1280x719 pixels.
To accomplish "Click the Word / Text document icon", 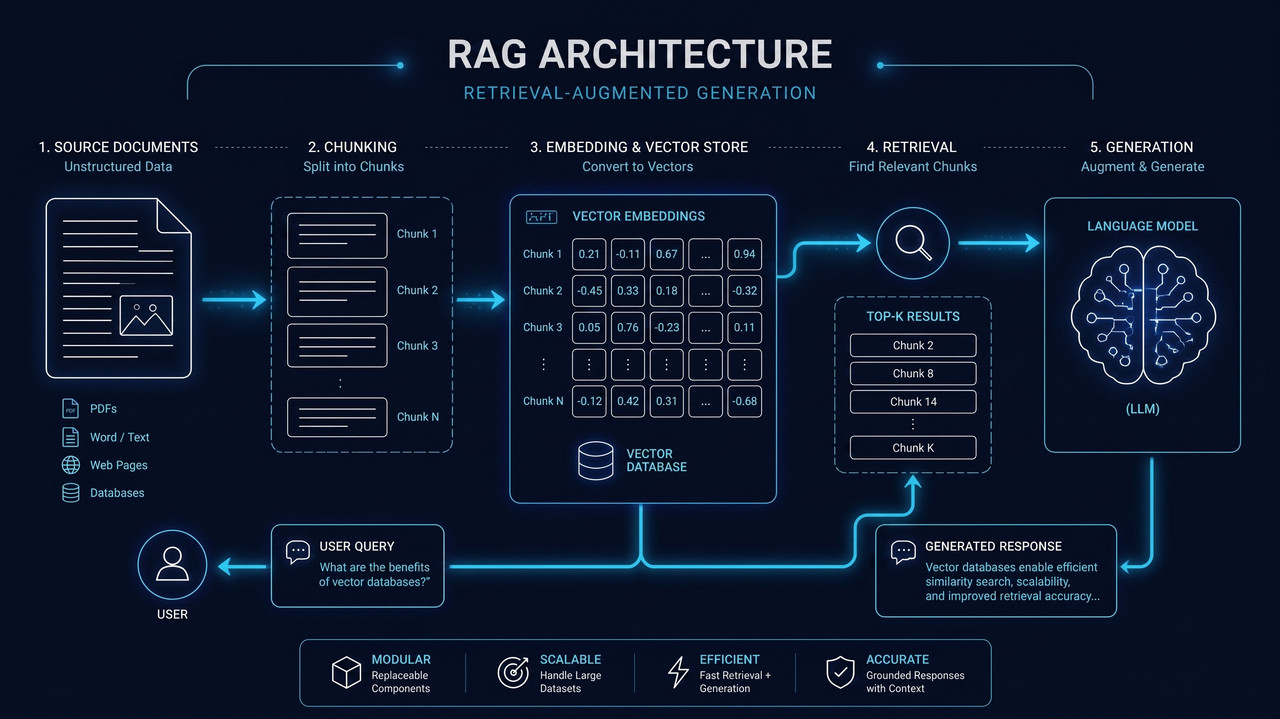I will [x=71, y=437].
